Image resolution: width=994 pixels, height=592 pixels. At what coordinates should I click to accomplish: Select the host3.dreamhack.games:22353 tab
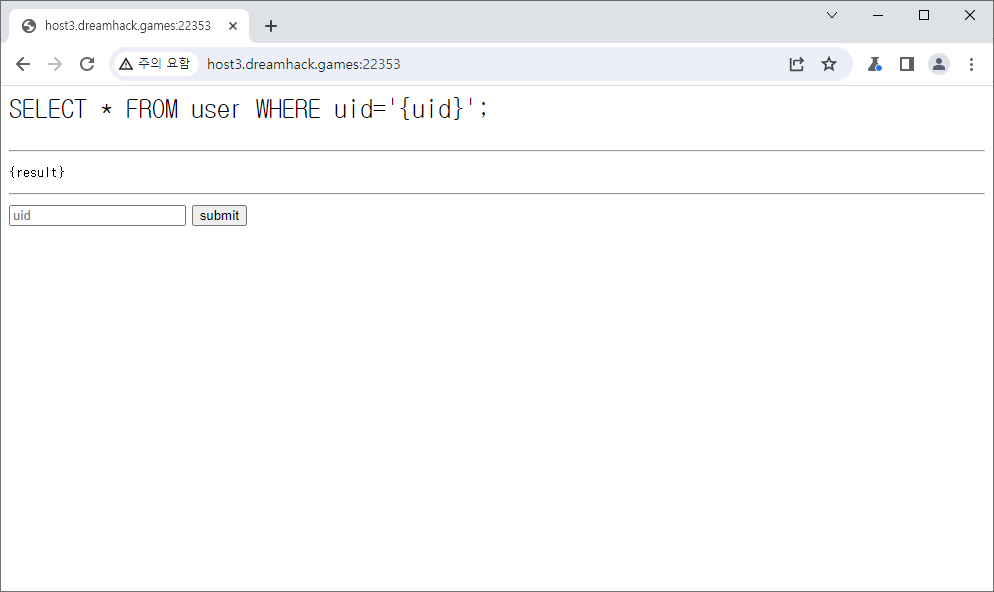coord(127,26)
